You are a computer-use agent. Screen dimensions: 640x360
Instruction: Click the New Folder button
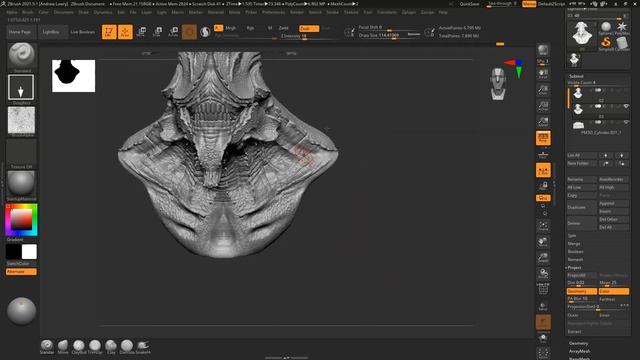pyautogui.click(x=582, y=163)
